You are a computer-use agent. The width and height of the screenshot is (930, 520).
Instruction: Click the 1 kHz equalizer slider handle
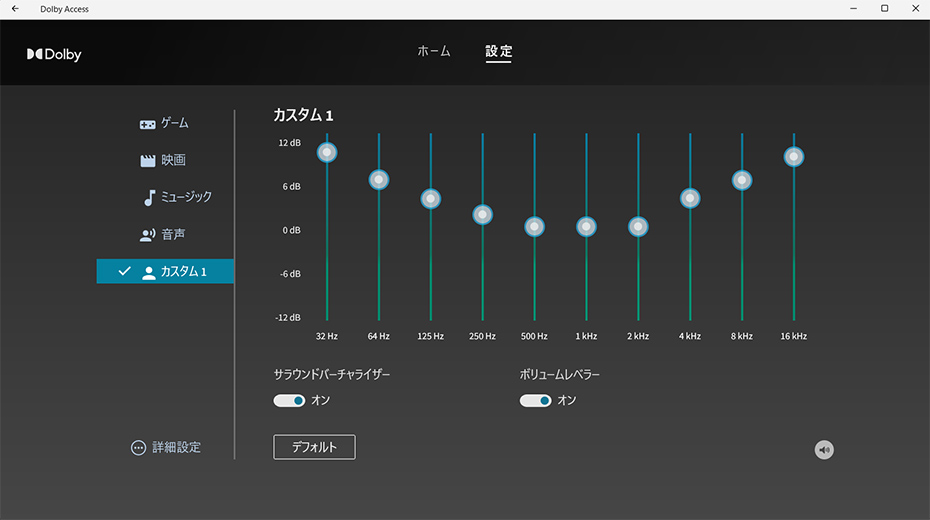click(x=586, y=227)
